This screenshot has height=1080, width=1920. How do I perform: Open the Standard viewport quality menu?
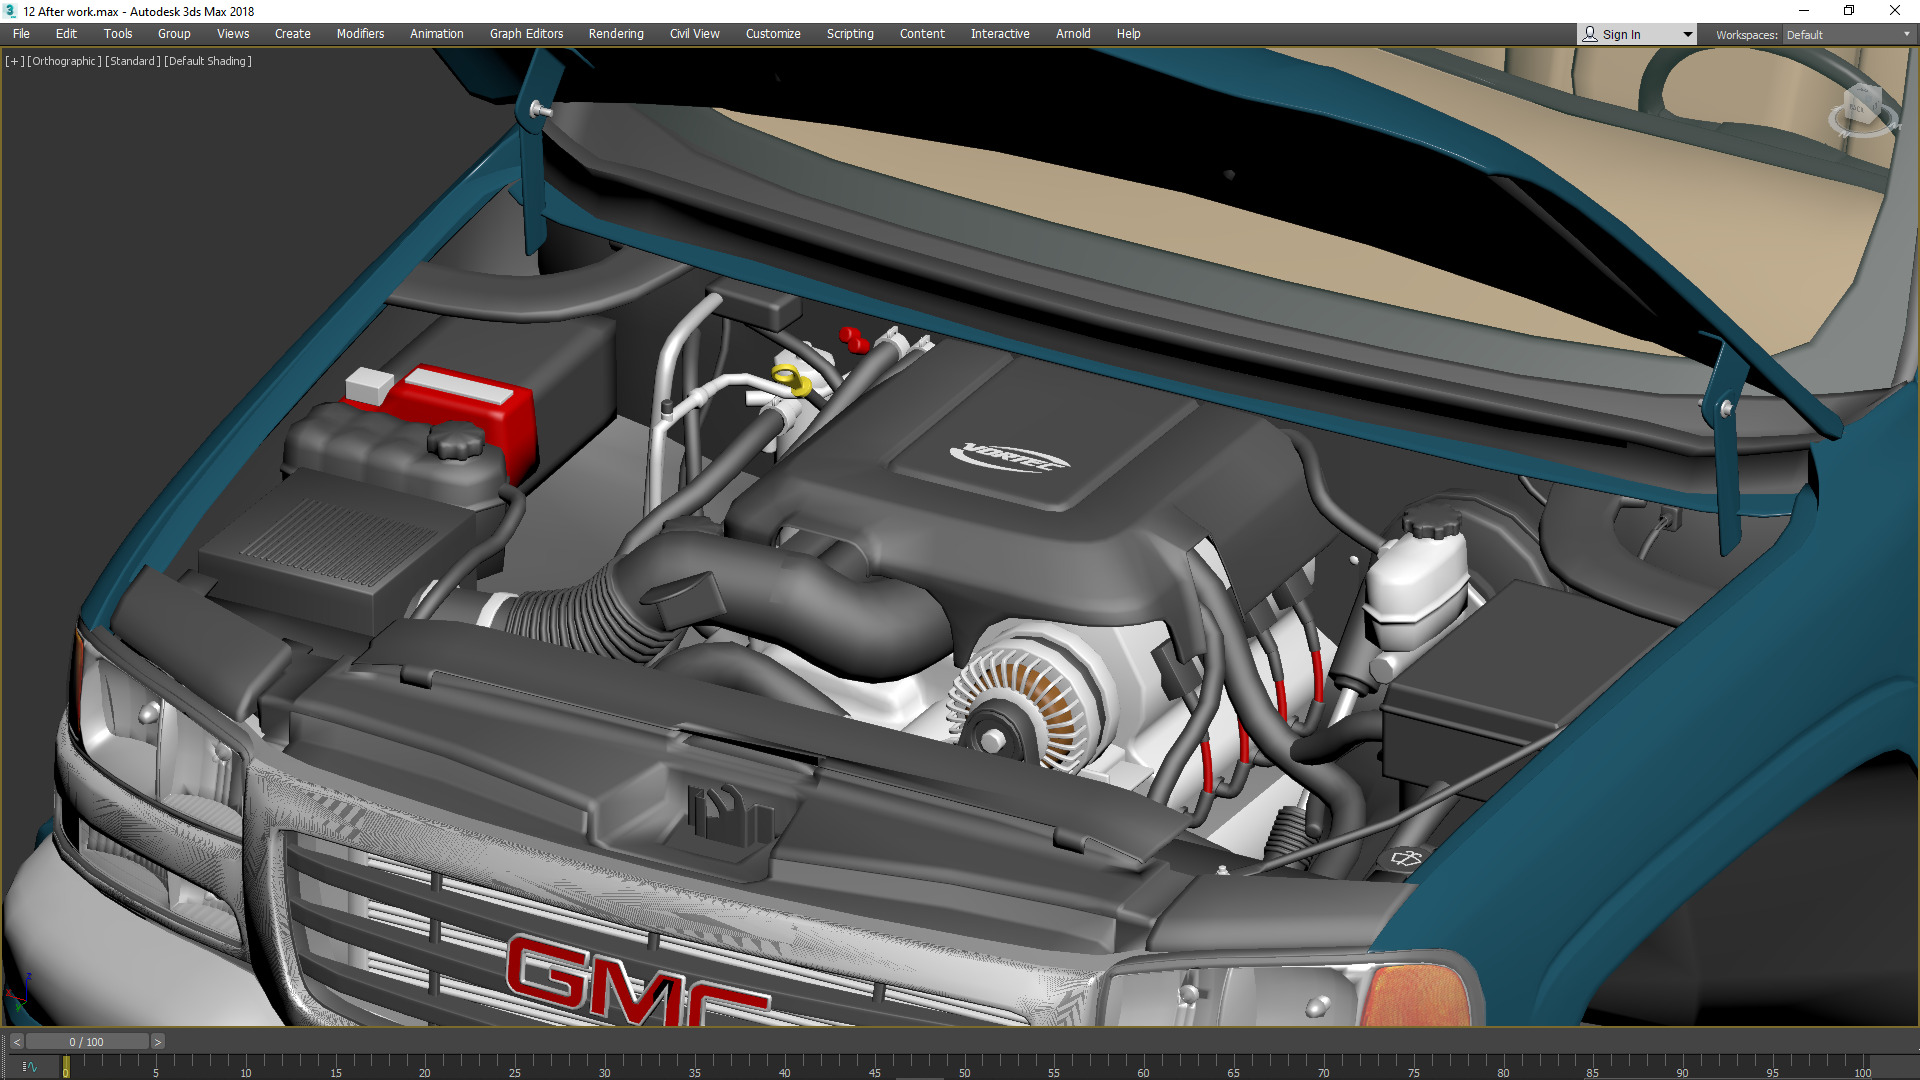(x=132, y=61)
